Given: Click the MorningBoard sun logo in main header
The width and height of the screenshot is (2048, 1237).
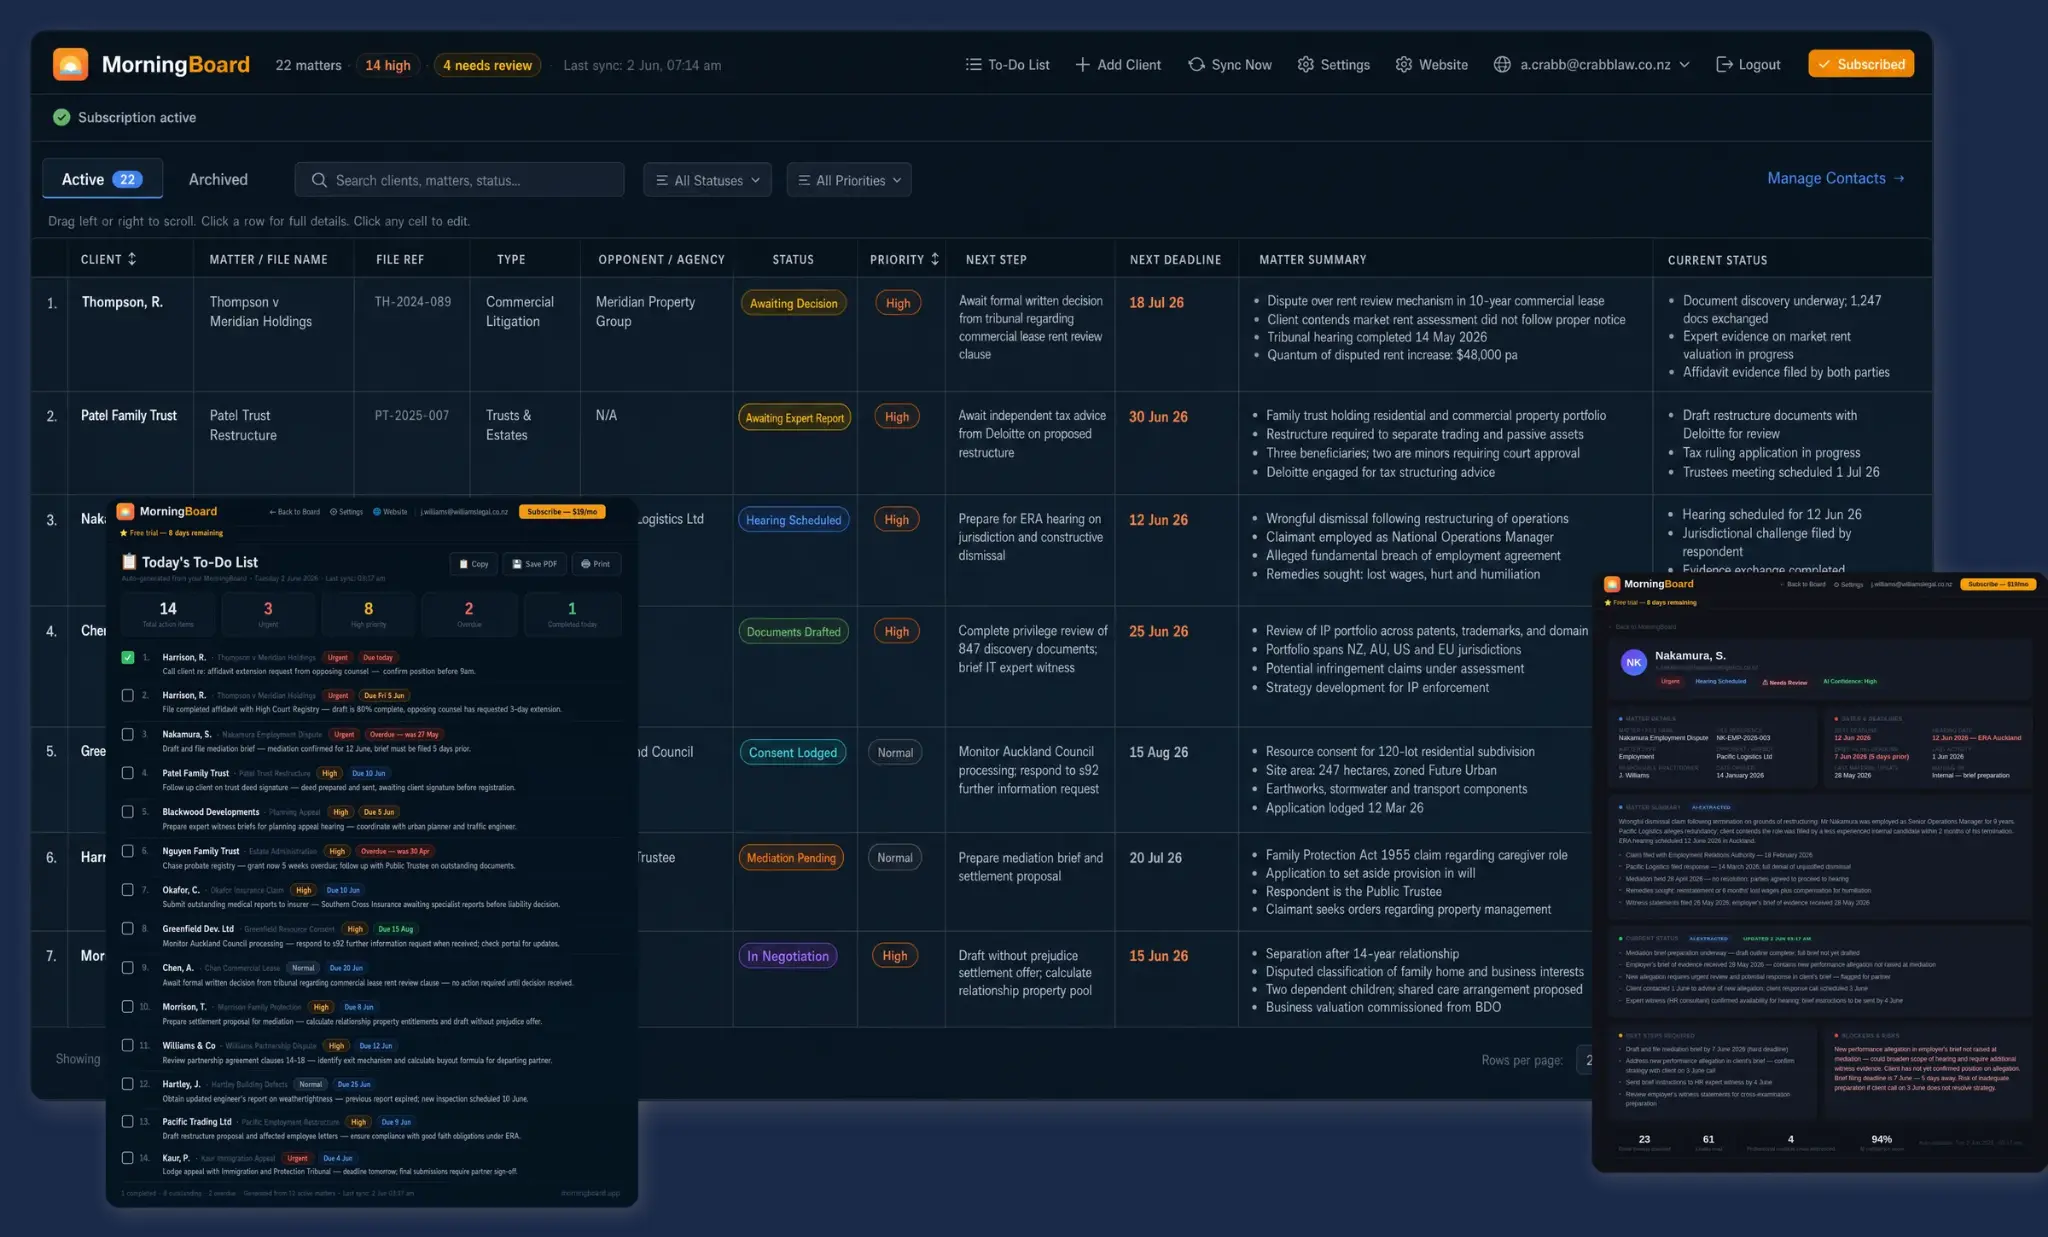Looking at the screenshot, I should pyautogui.click(x=70, y=64).
